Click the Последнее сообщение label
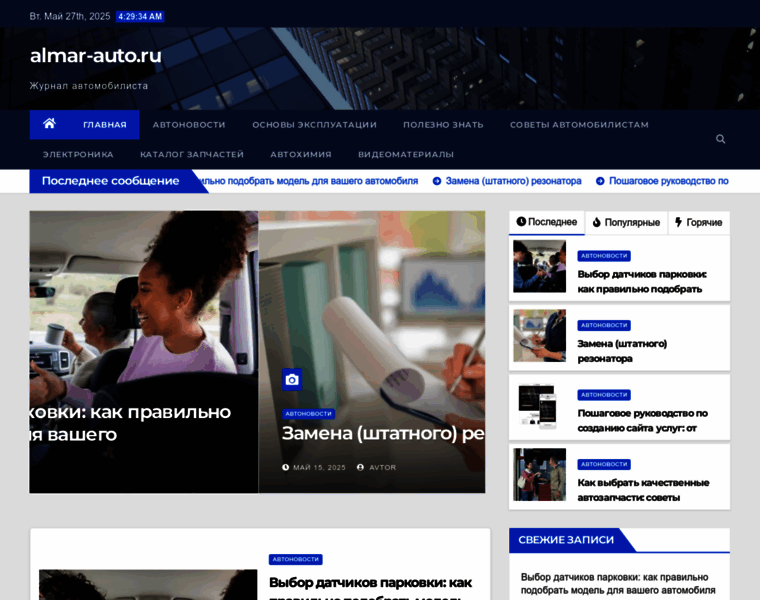 coord(111,181)
